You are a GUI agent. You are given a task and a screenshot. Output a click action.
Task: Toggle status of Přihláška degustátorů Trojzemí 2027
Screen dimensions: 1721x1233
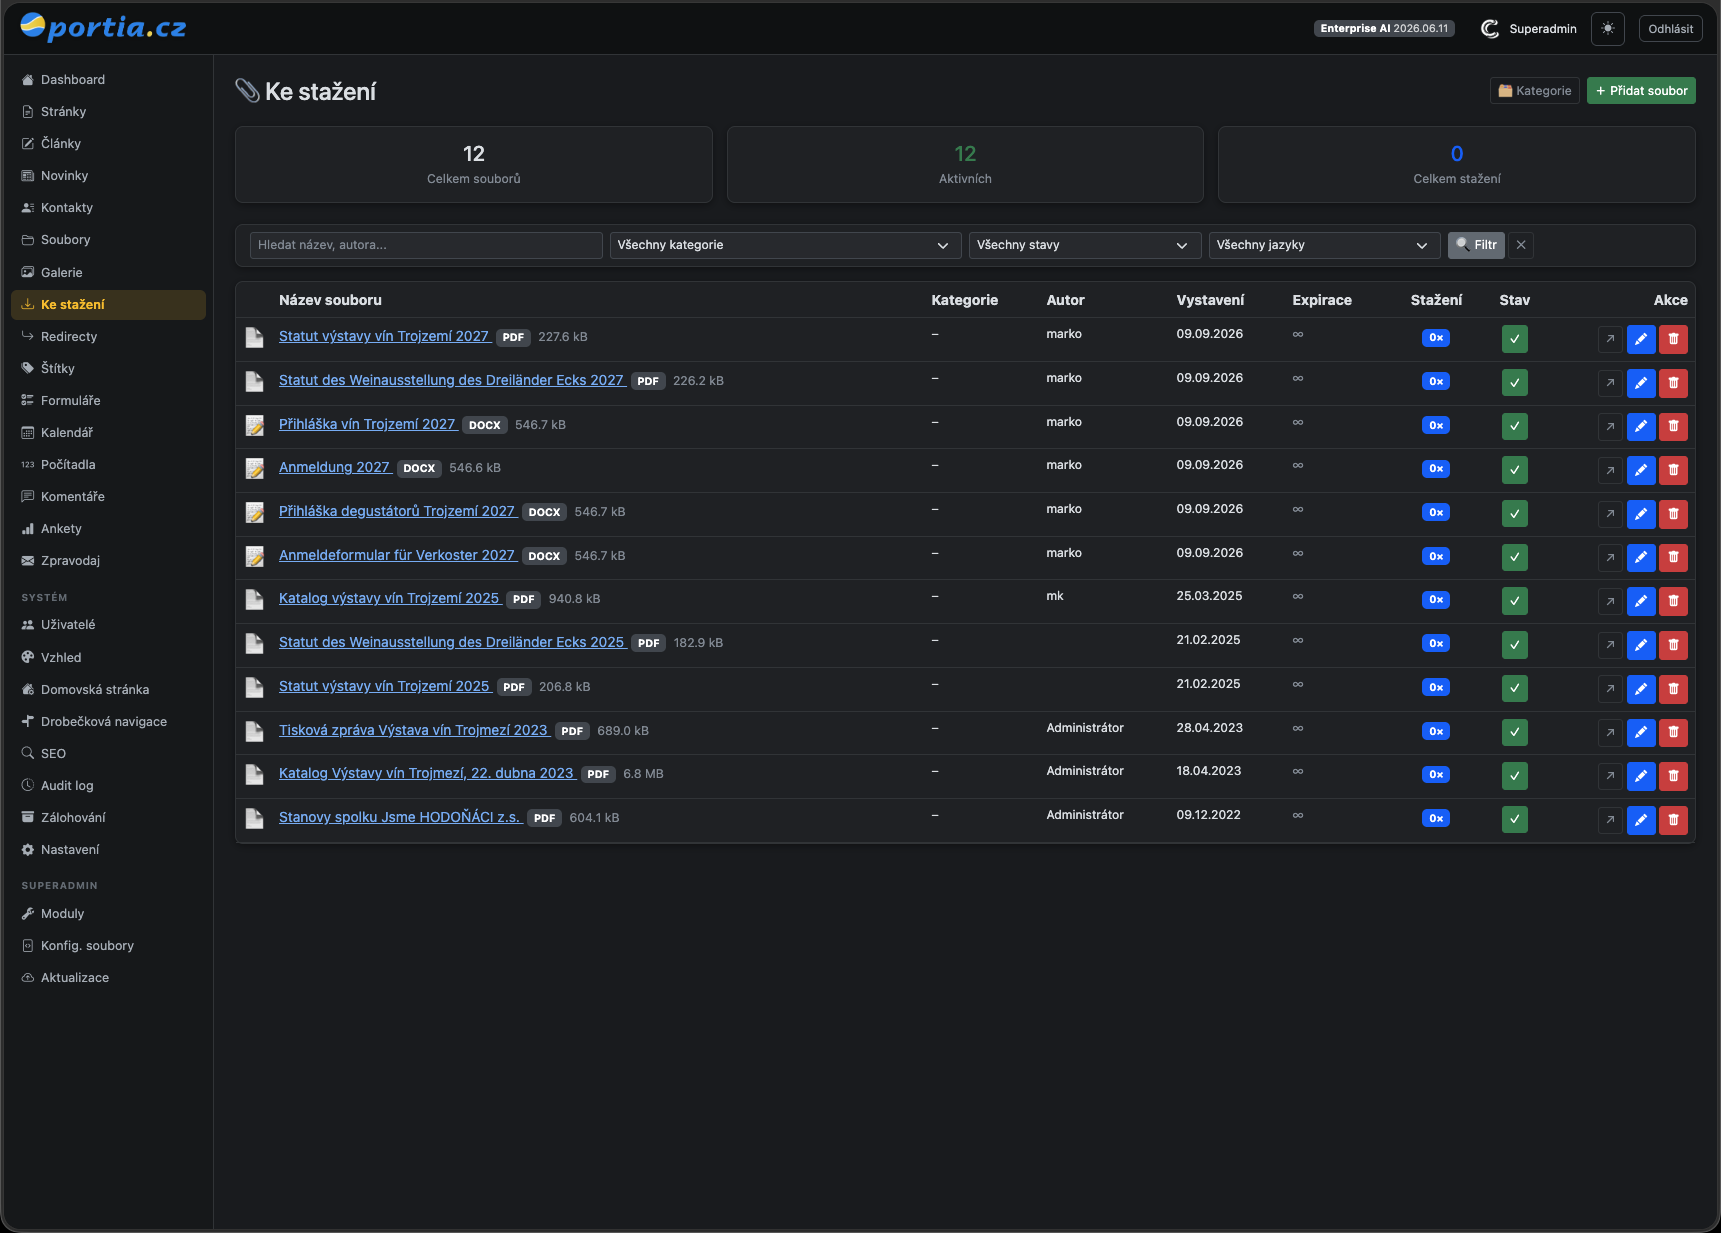(x=1515, y=514)
